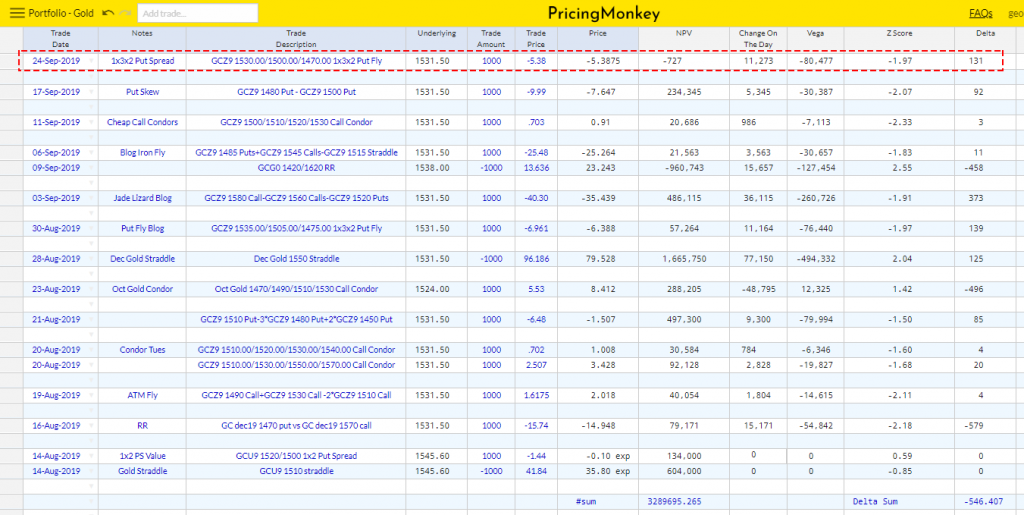Viewport: 1024px width, 515px height.
Task: Select the Z Score column header
Action: coord(899,39)
